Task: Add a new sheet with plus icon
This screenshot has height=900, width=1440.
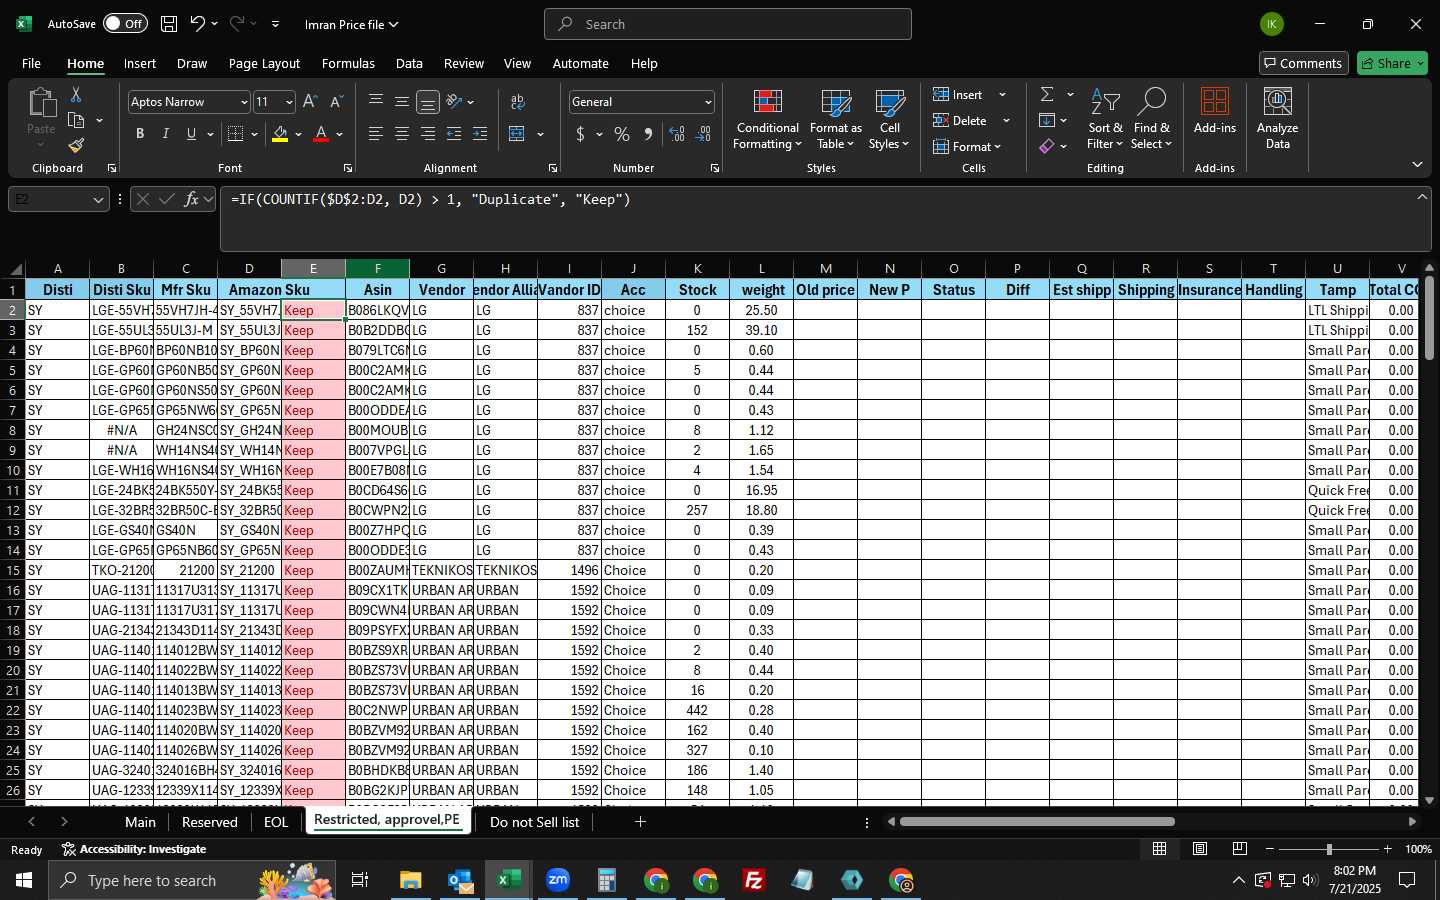Action: [x=640, y=822]
